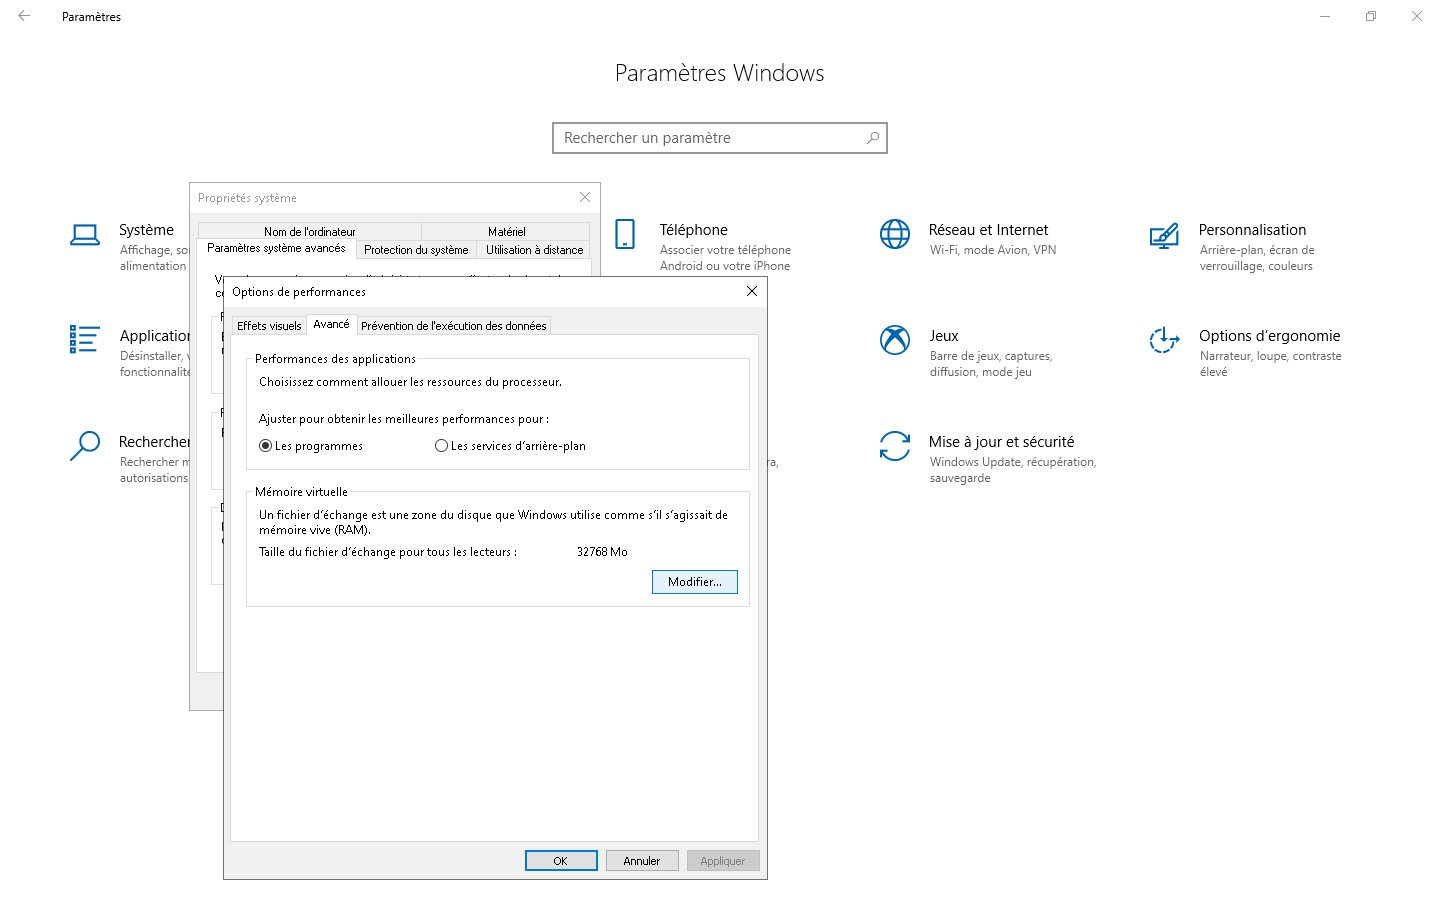Screen dimensions: 1440x900
Task: Click the Réseau et Internet globe icon
Action: (894, 234)
